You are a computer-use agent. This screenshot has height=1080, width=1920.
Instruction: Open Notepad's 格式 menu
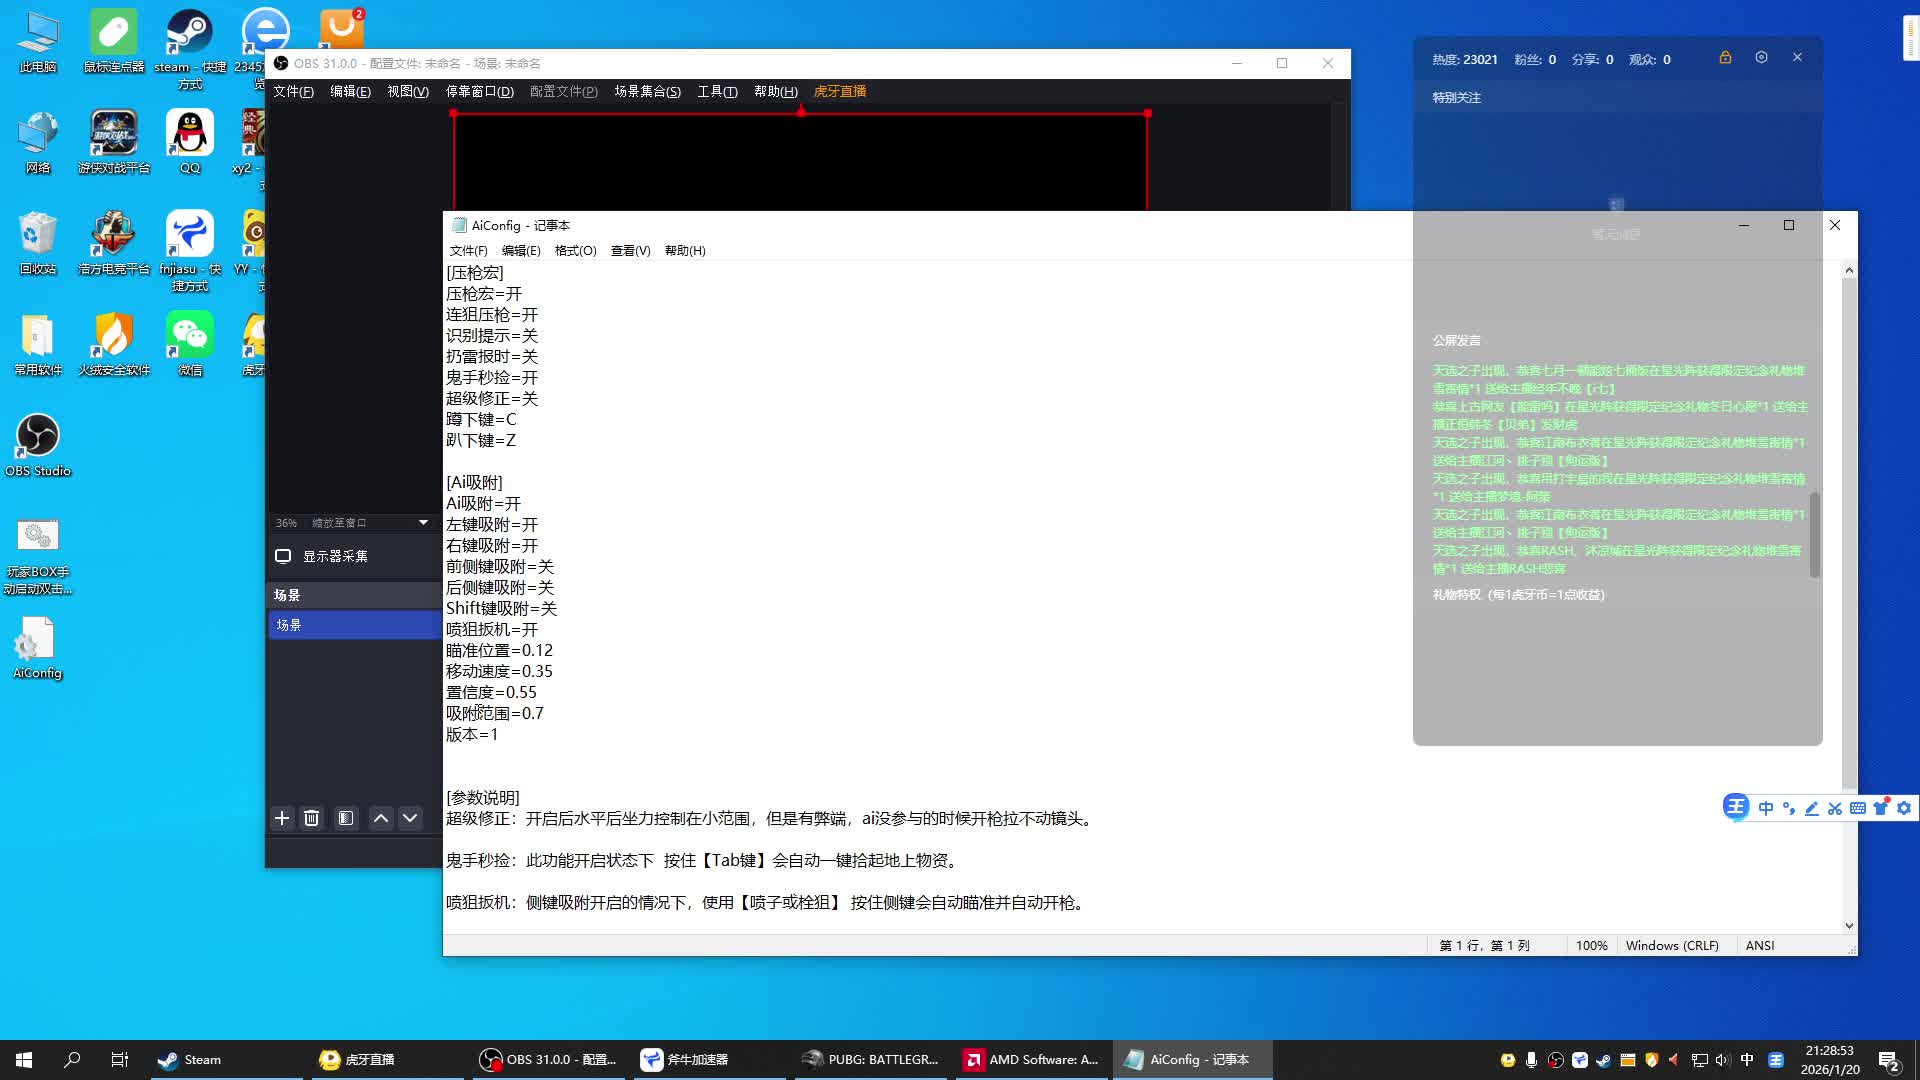[575, 251]
